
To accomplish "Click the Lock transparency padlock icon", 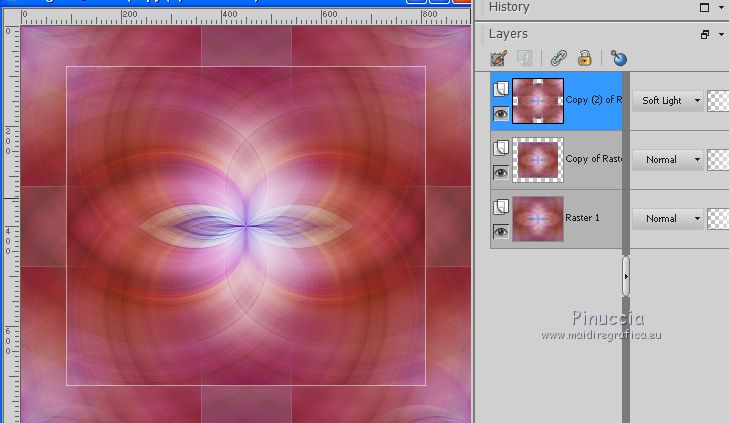I will tap(584, 59).
